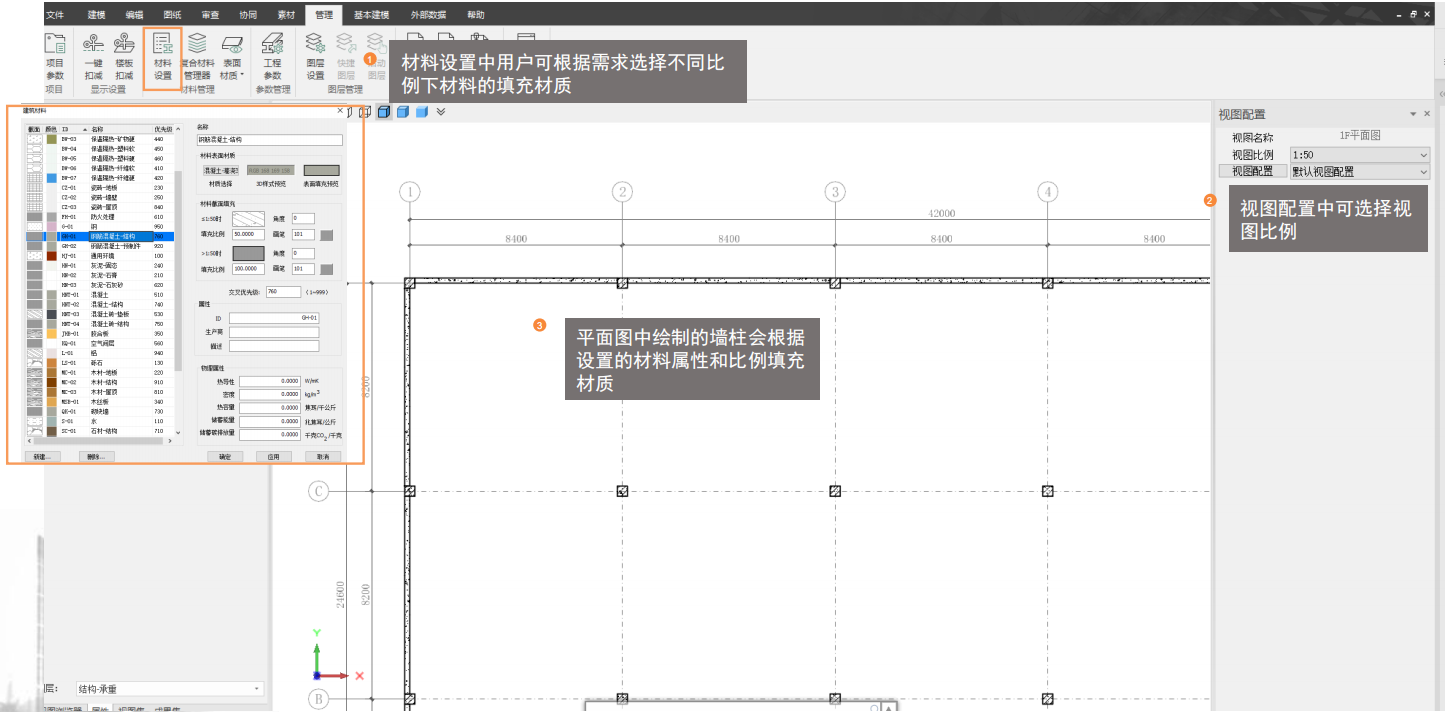Click the 表面填充预览 gray swatch
This screenshot has width=1448, height=712.
(x=321, y=171)
